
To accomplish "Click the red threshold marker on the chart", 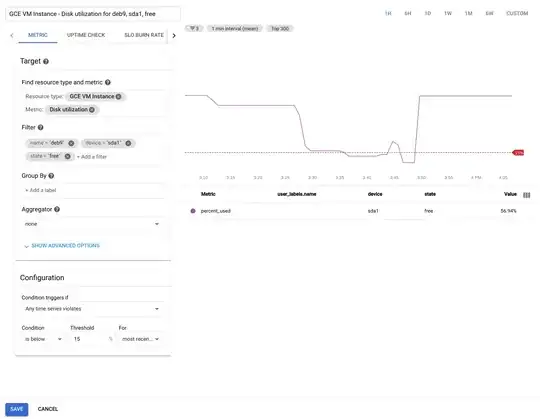I will pos(518,153).
